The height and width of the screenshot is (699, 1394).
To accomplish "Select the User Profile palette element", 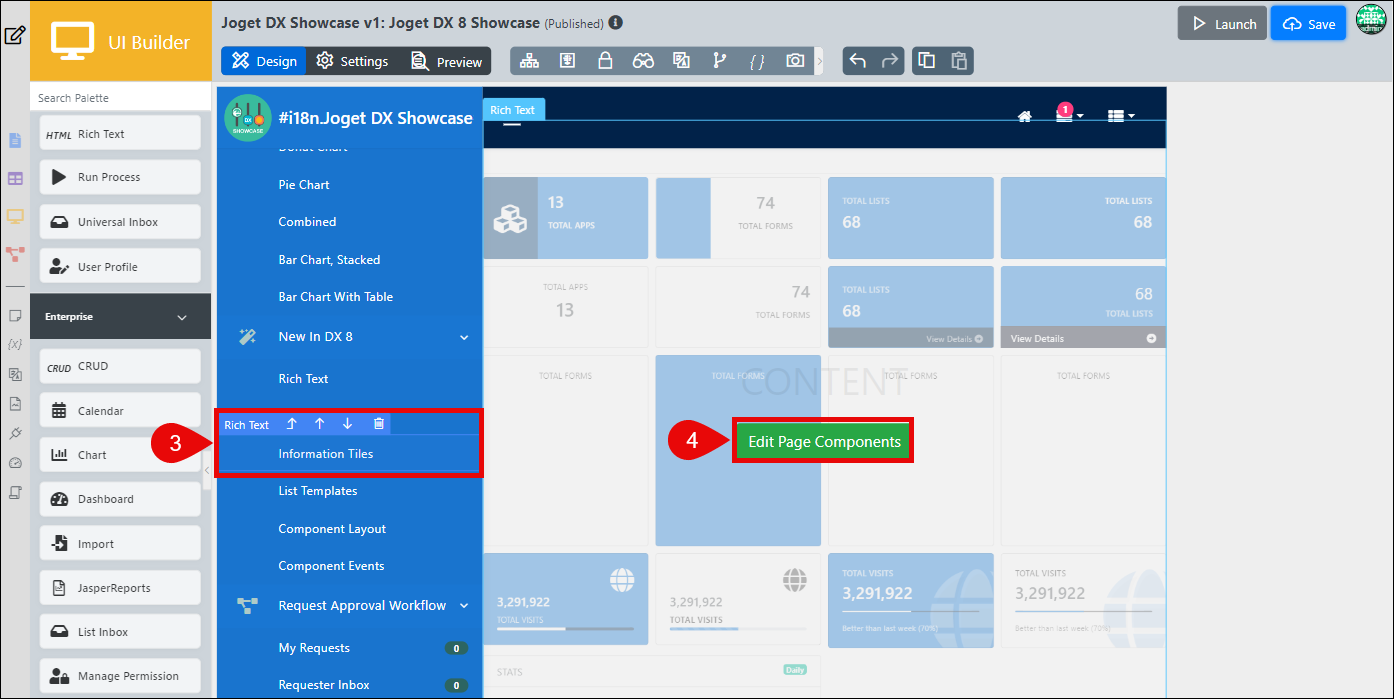I will click(120, 267).
